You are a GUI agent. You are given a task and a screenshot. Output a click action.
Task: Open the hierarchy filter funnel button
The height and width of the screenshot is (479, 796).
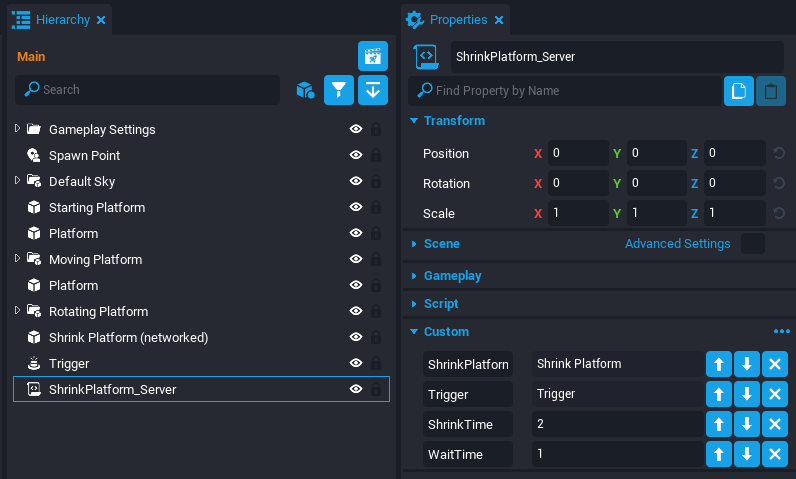(x=339, y=90)
